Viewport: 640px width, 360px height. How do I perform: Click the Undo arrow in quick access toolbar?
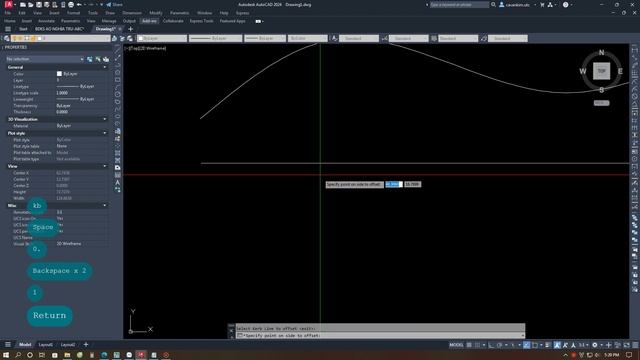(x=79, y=5)
